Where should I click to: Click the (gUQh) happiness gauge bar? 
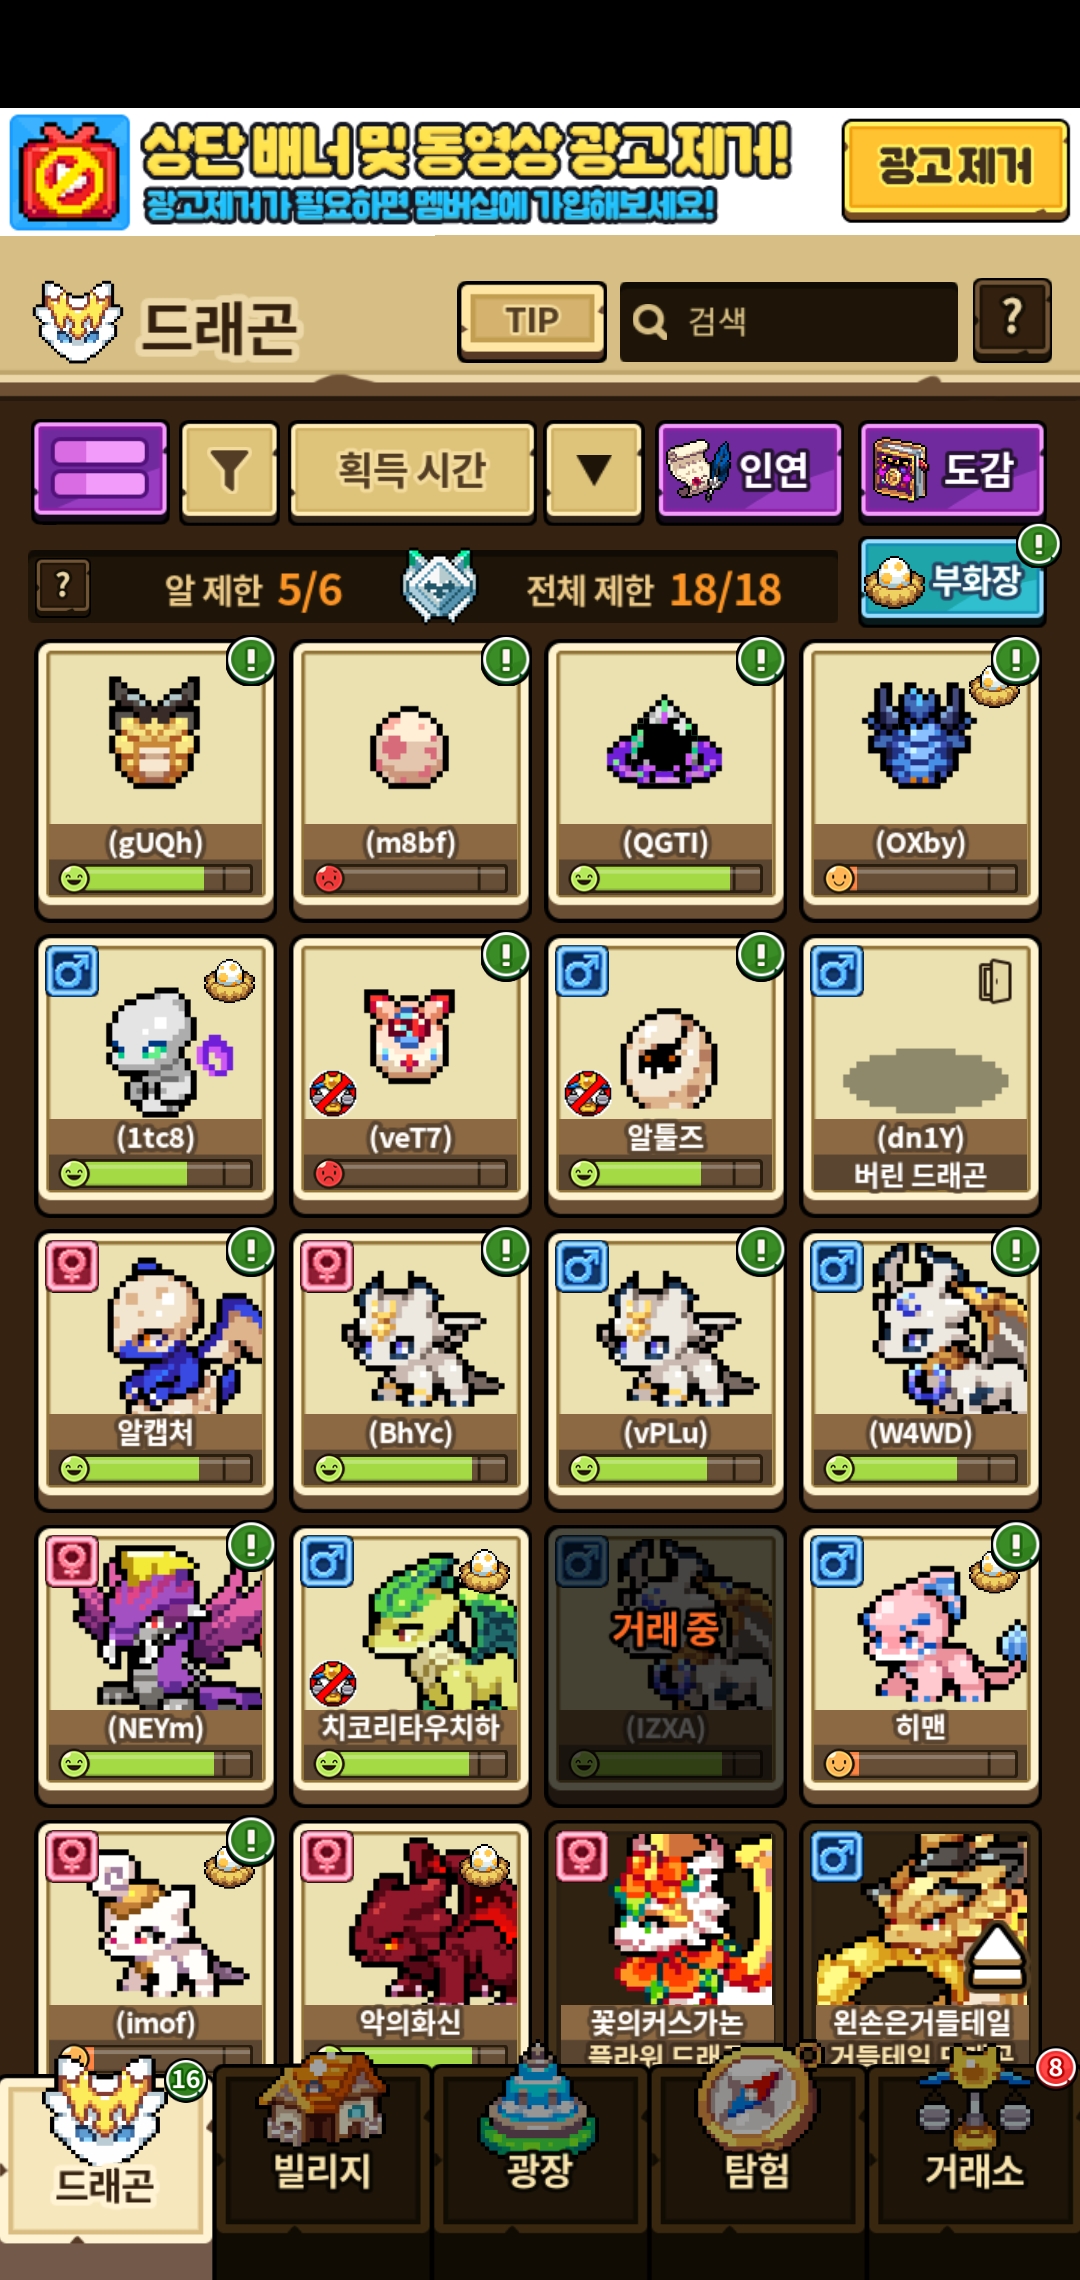pos(156,878)
